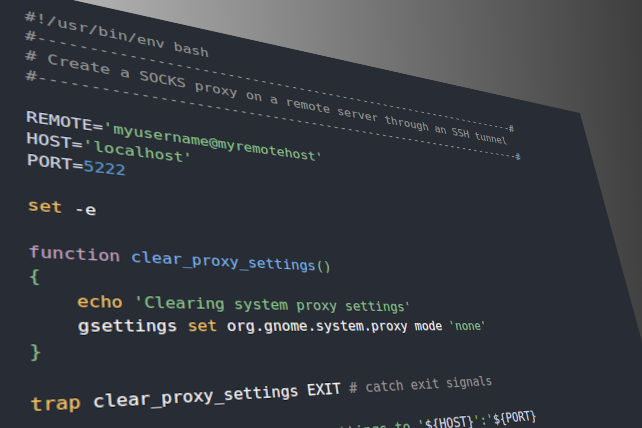Click the function name clear_proxy_settings() in its definition
Image resolution: width=642 pixels, height=428 pixels.
click(x=231, y=261)
